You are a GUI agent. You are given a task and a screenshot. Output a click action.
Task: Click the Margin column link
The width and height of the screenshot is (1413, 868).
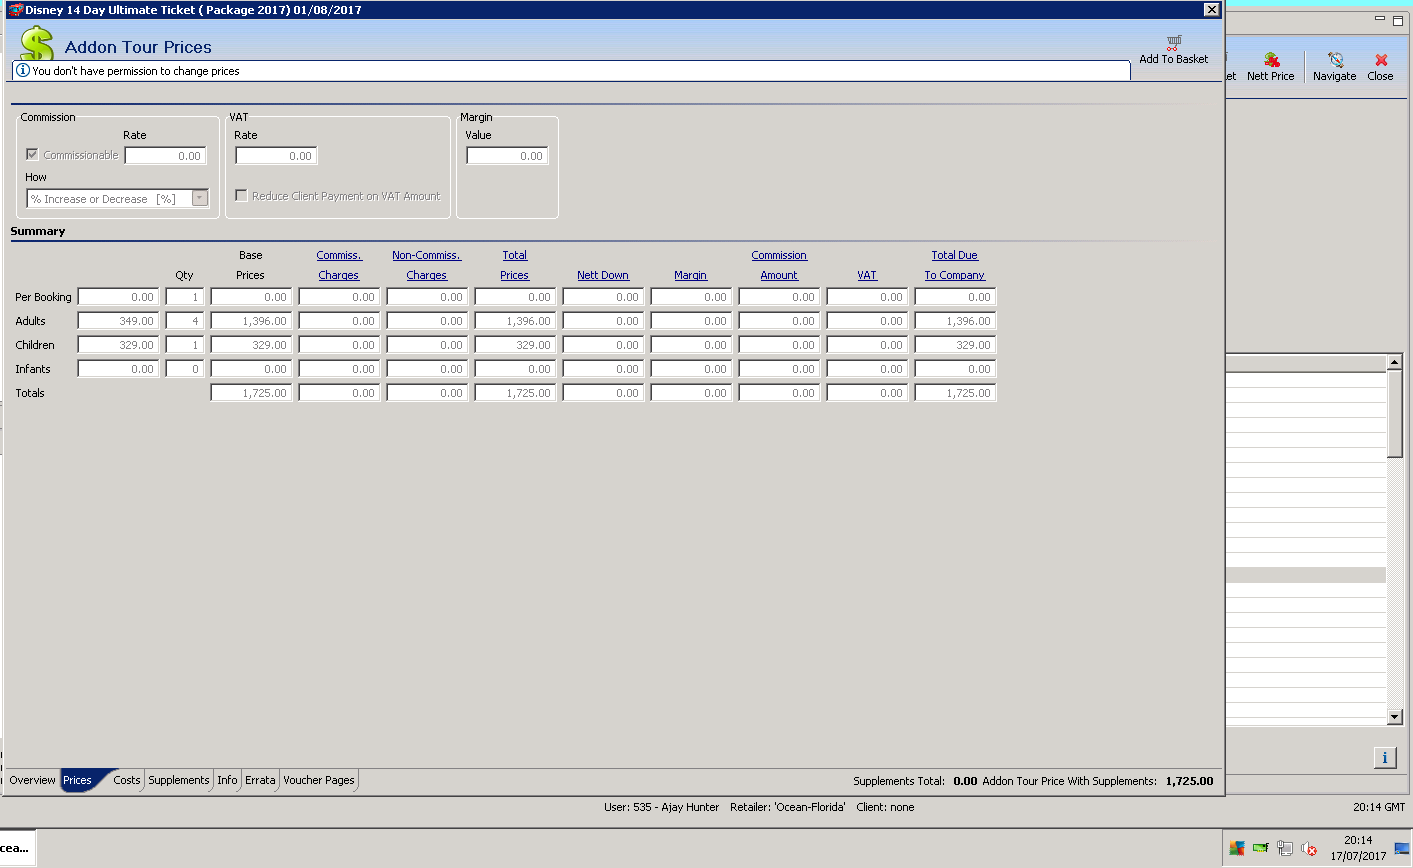click(691, 275)
